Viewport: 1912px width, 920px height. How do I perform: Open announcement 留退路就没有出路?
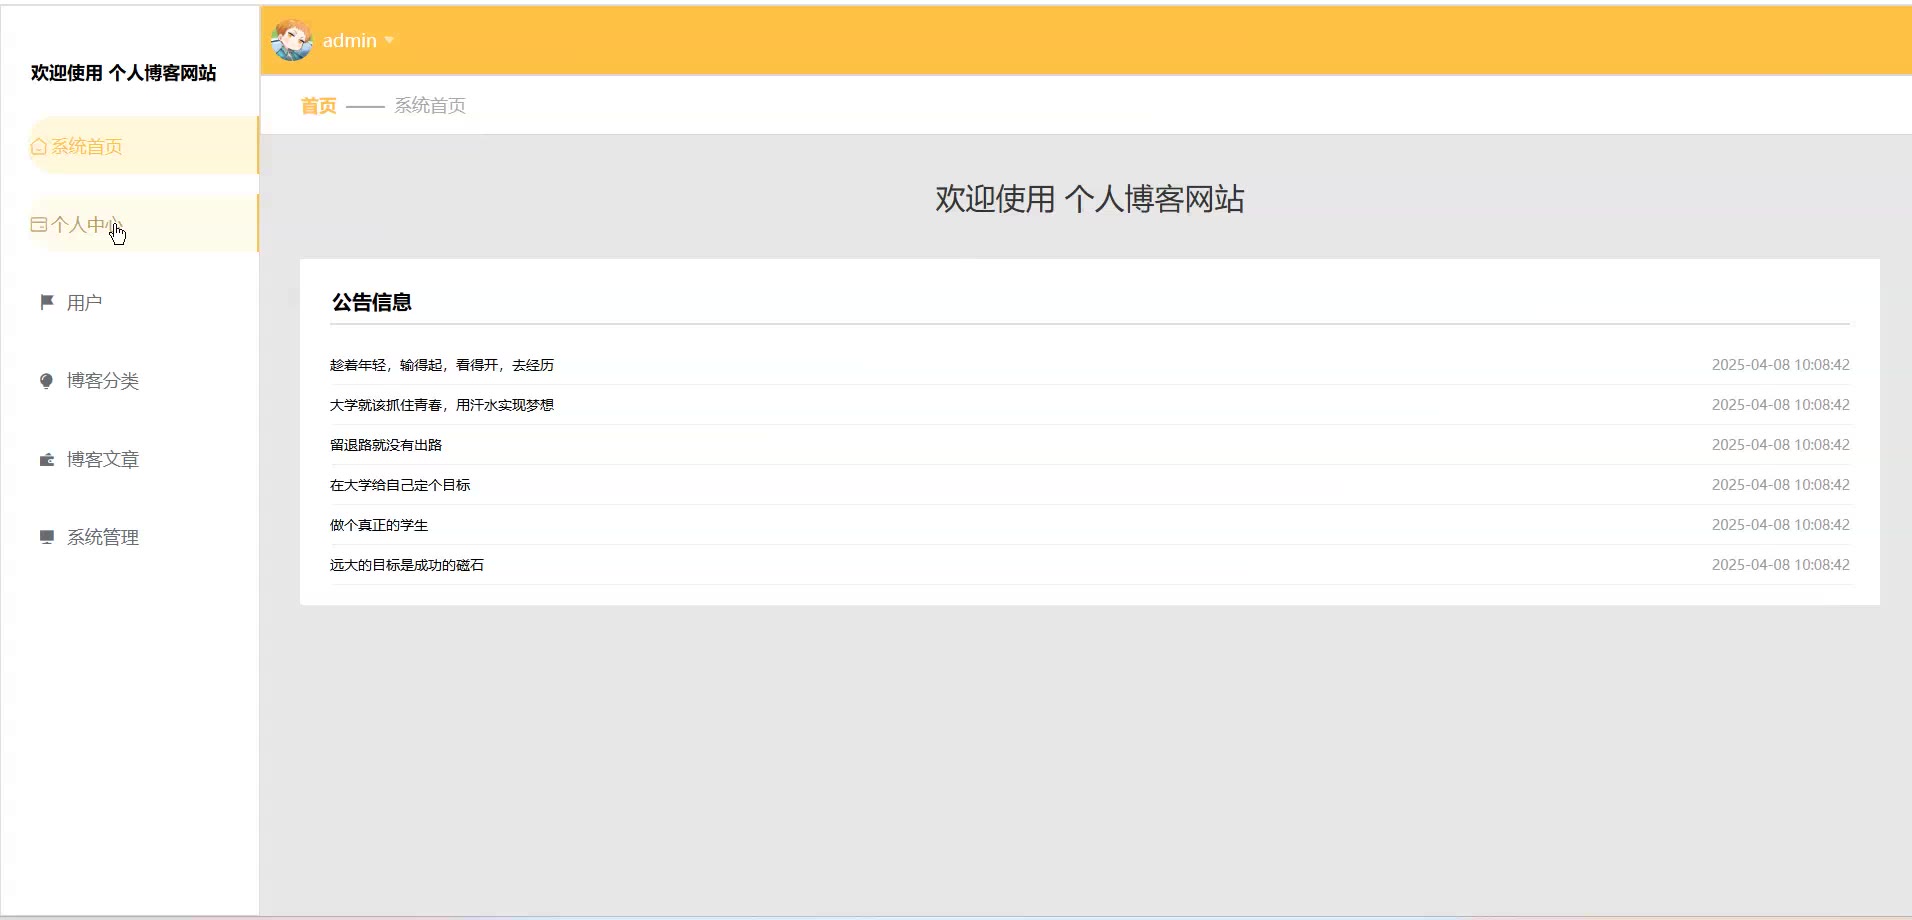[386, 445]
